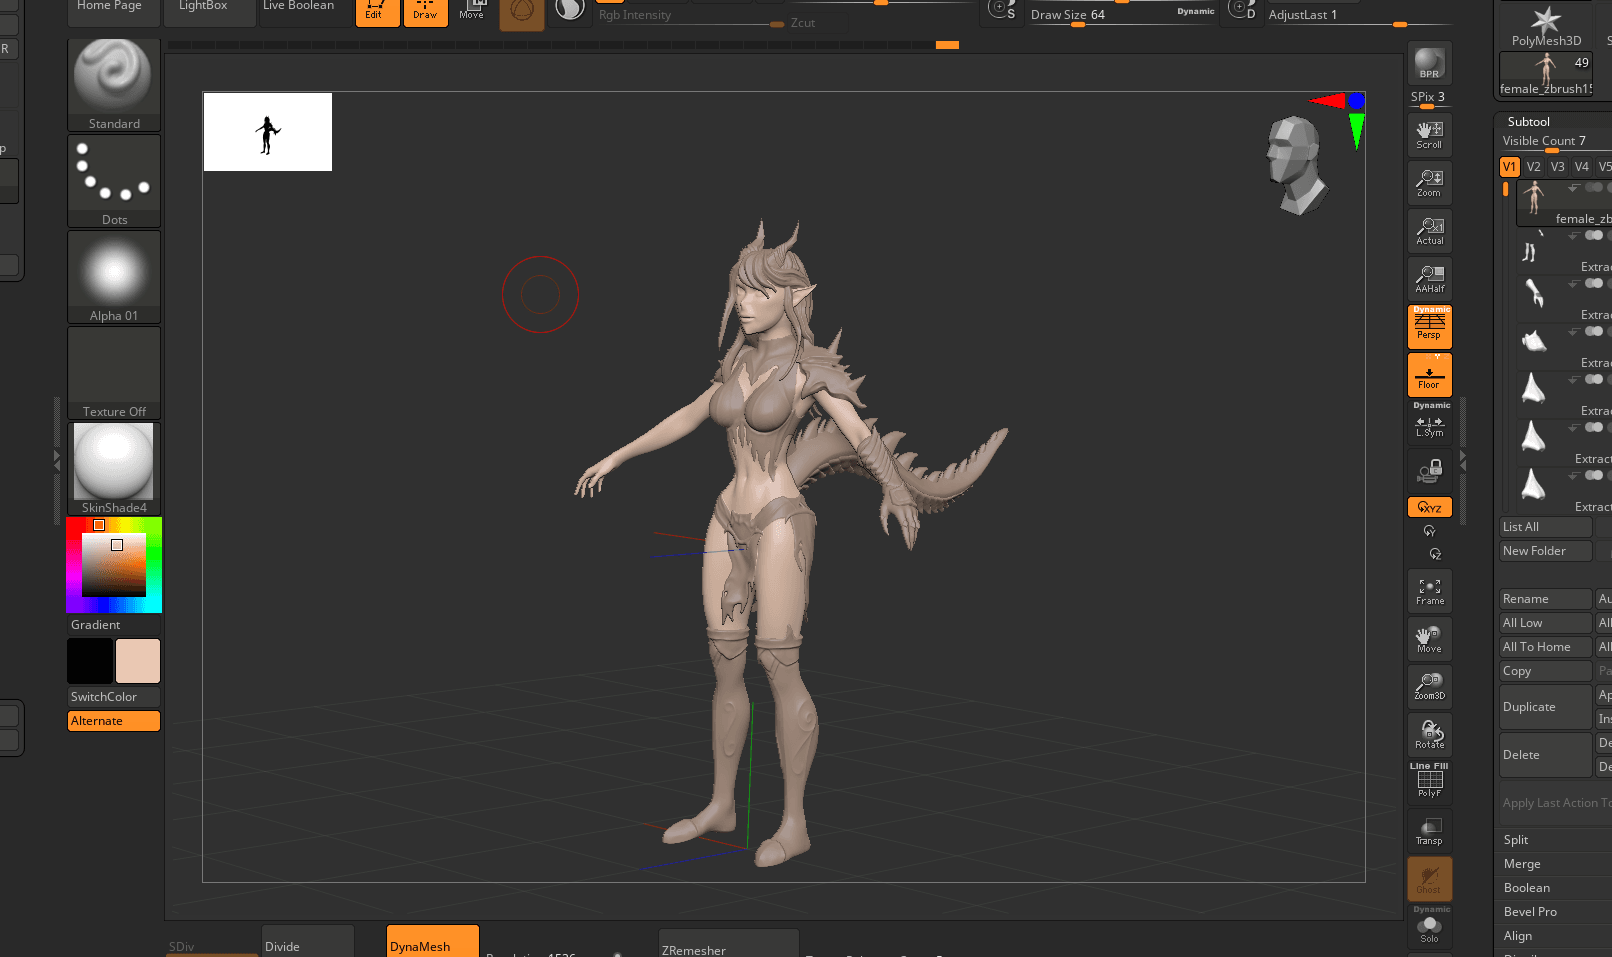Toggle Ghost transparency
This screenshot has height=957, width=1612.
[x=1429, y=879]
